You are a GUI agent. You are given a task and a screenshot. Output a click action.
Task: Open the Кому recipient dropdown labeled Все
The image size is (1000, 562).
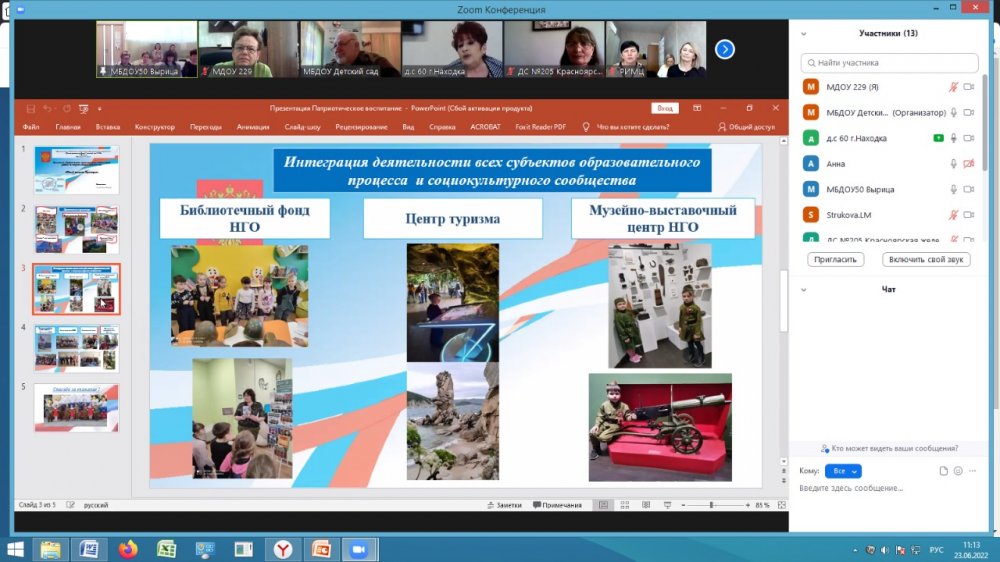point(842,471)
